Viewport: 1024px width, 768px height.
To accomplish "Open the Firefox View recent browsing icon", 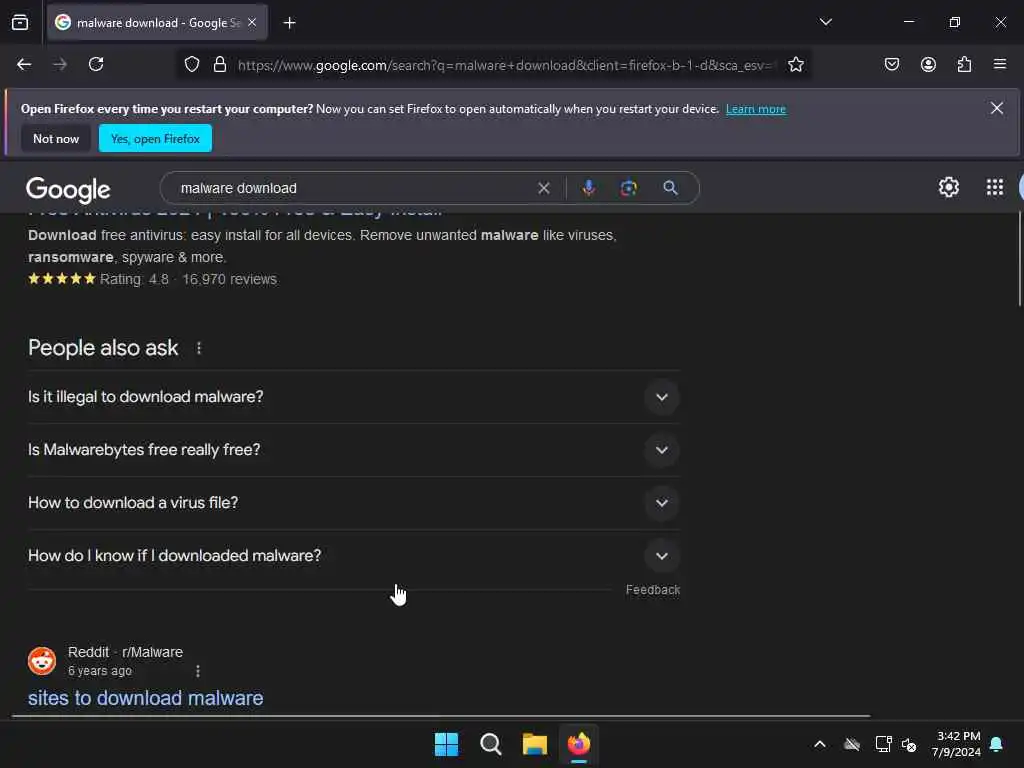I will (20, 23).
